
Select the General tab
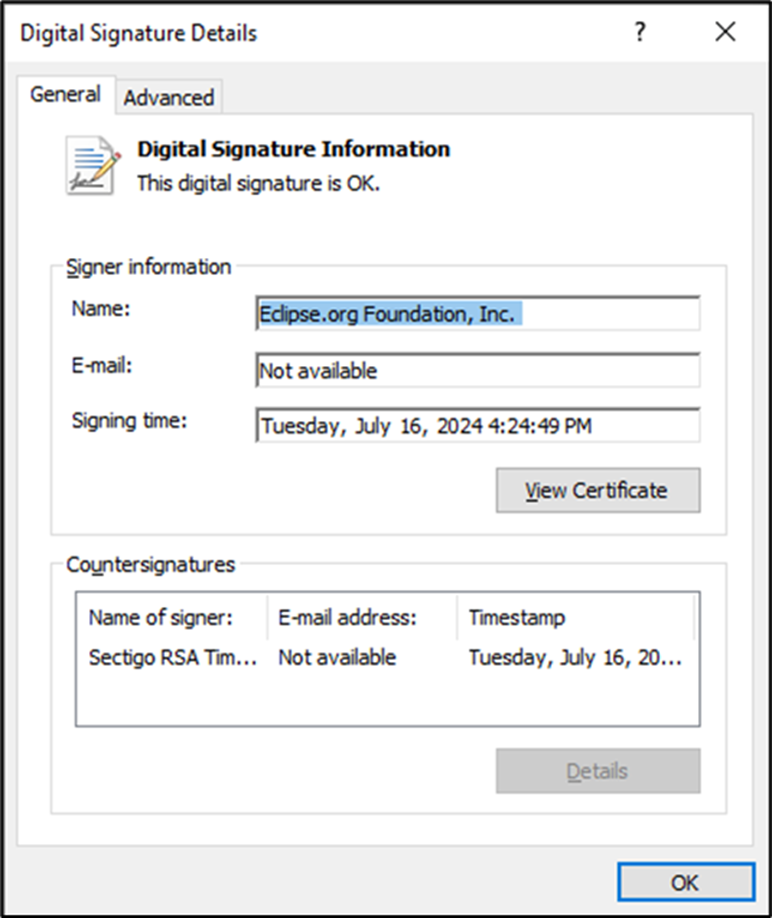(66, 94)
